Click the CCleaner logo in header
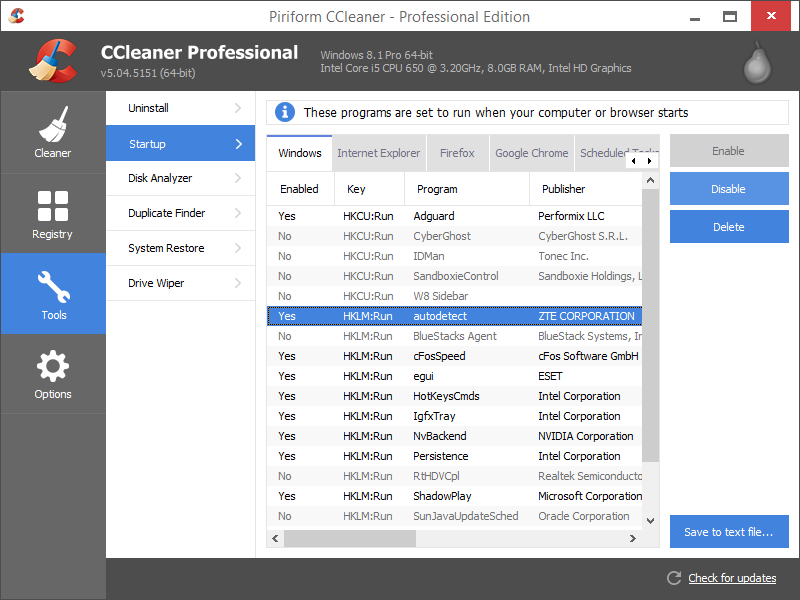 click(x=53, y=61)
